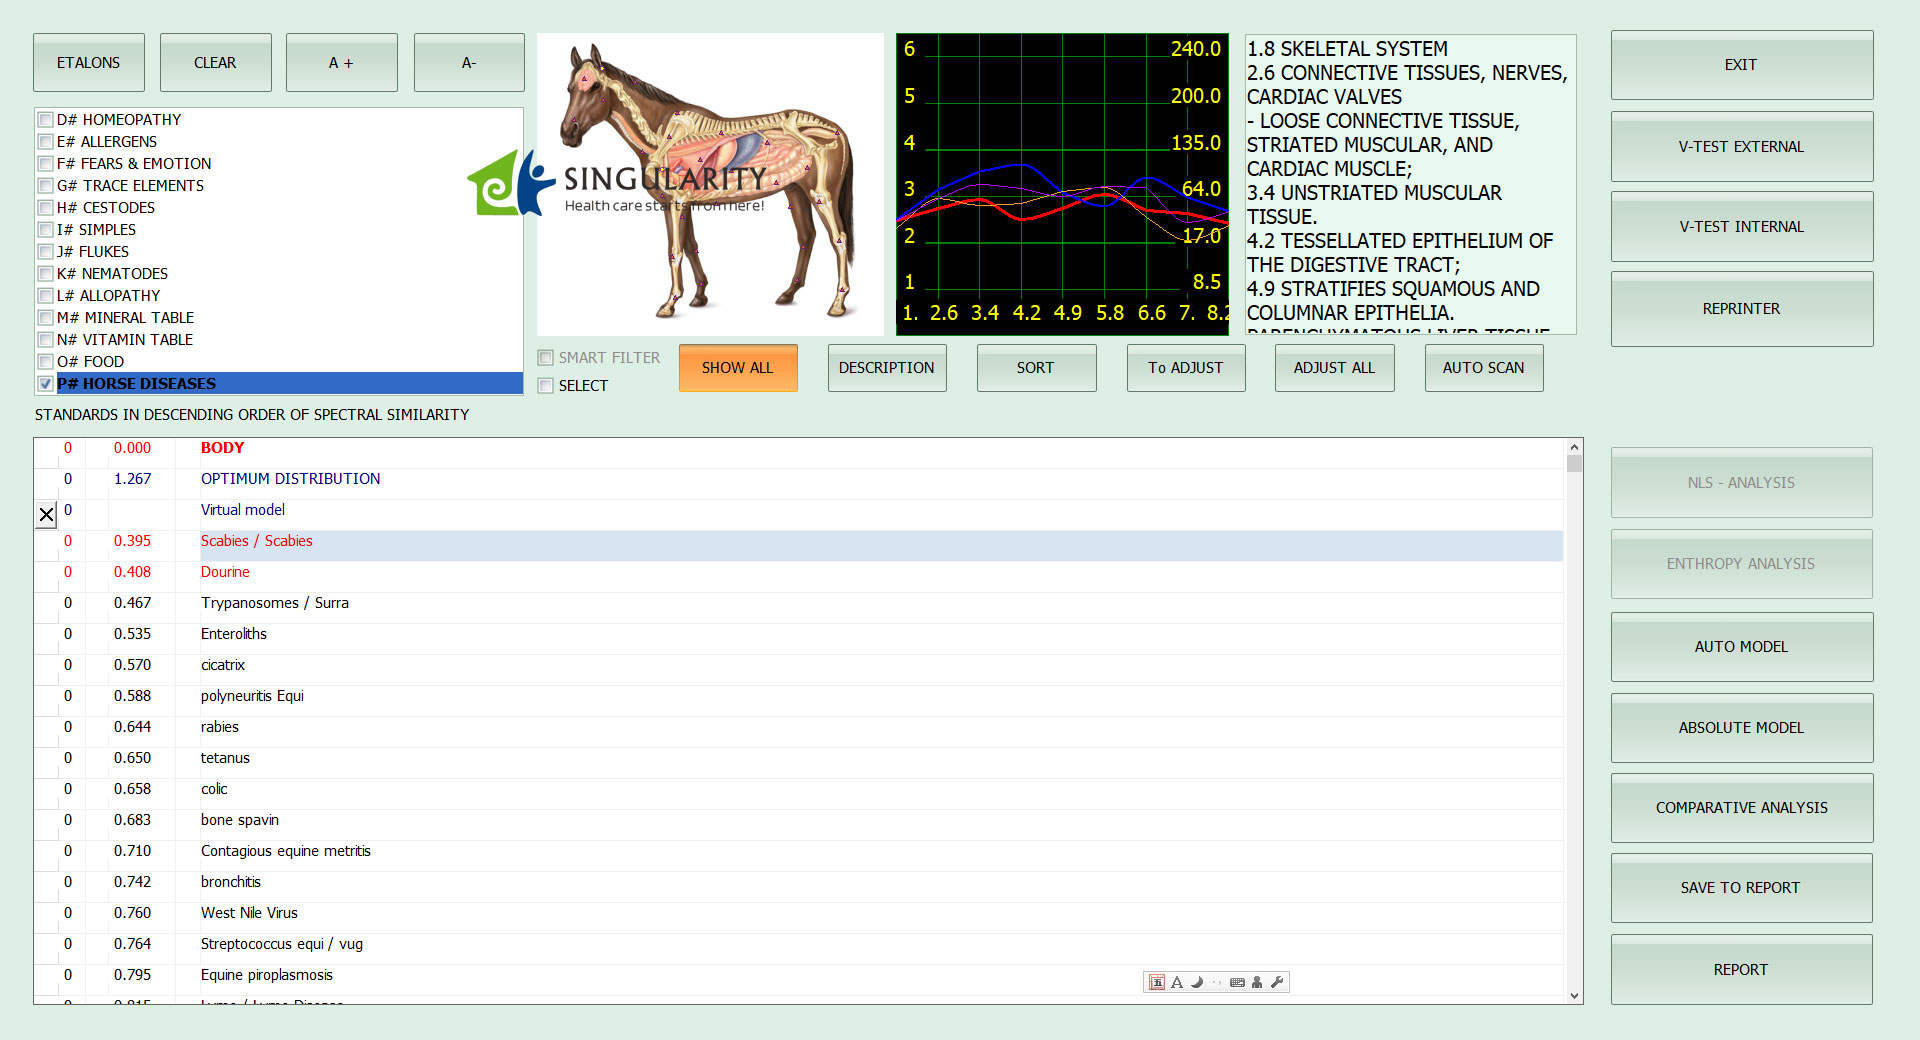Click the AUTO MODEL button
Screen dimensions: 1920x1040
click(x=1741, y=647)
